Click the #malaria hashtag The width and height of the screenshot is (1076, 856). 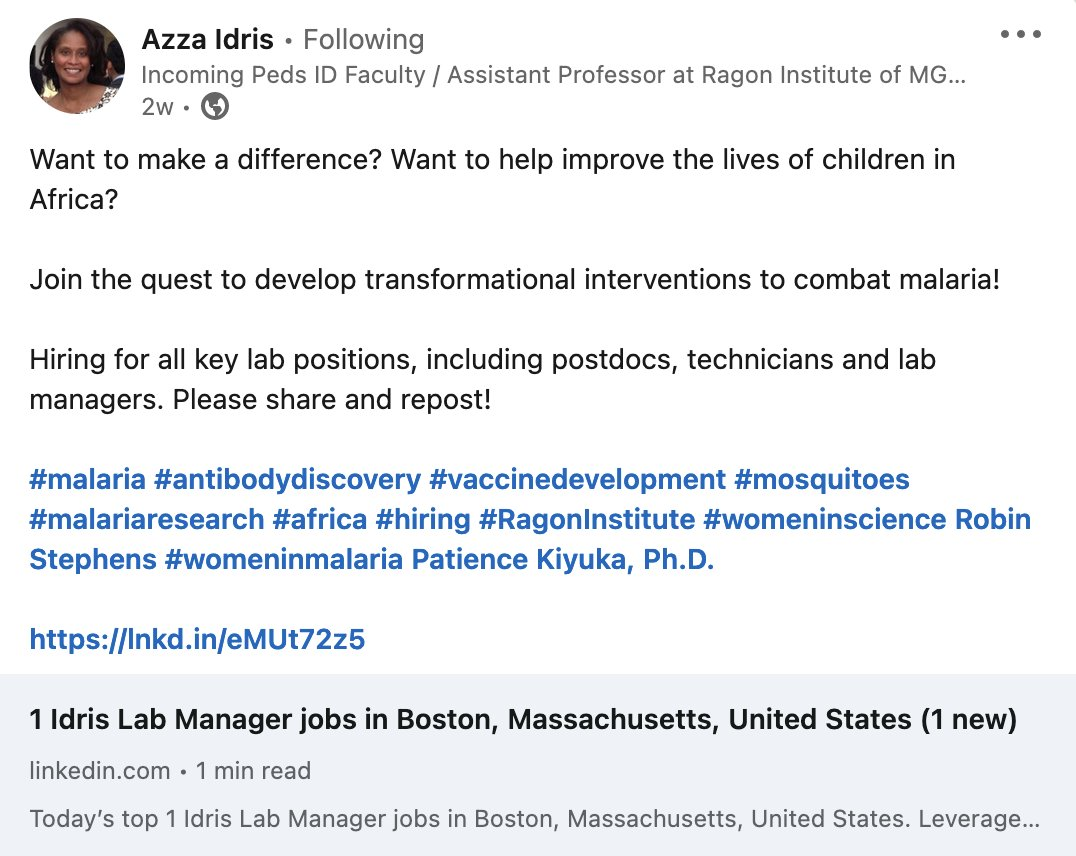tap(88, 480)
